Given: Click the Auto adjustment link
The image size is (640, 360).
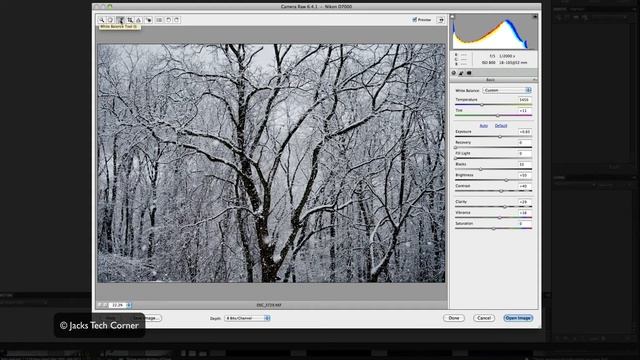Looking at the screenshot, I should [x=484, y=126].
